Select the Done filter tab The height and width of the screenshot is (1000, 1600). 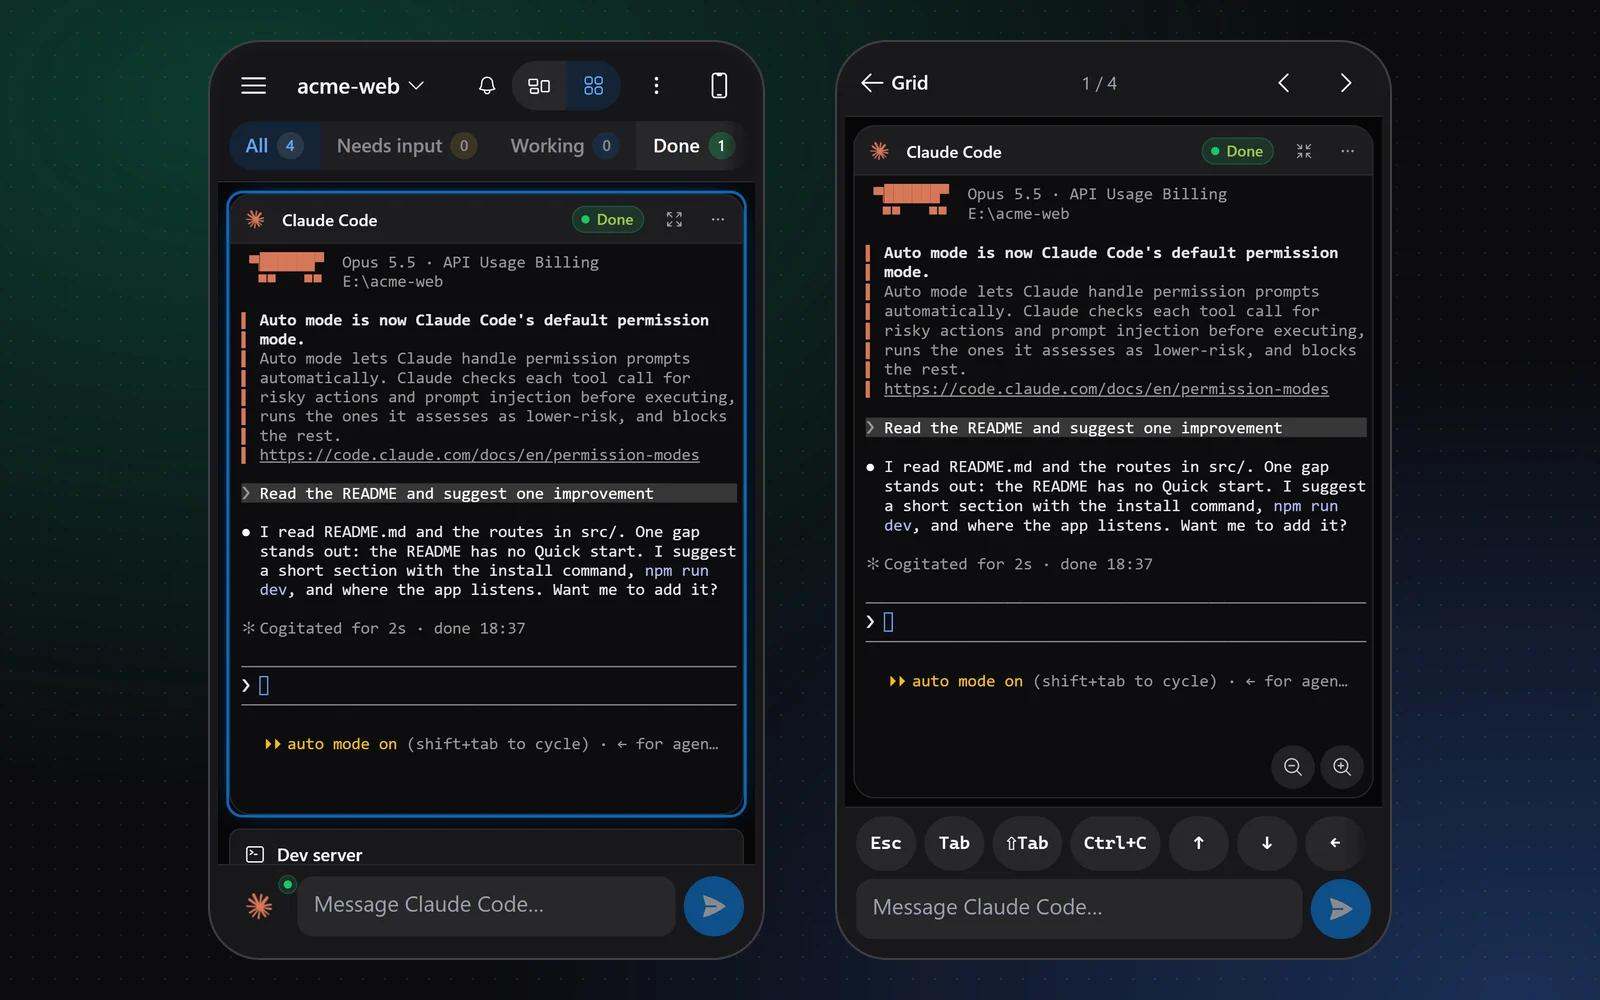[692, 146]
